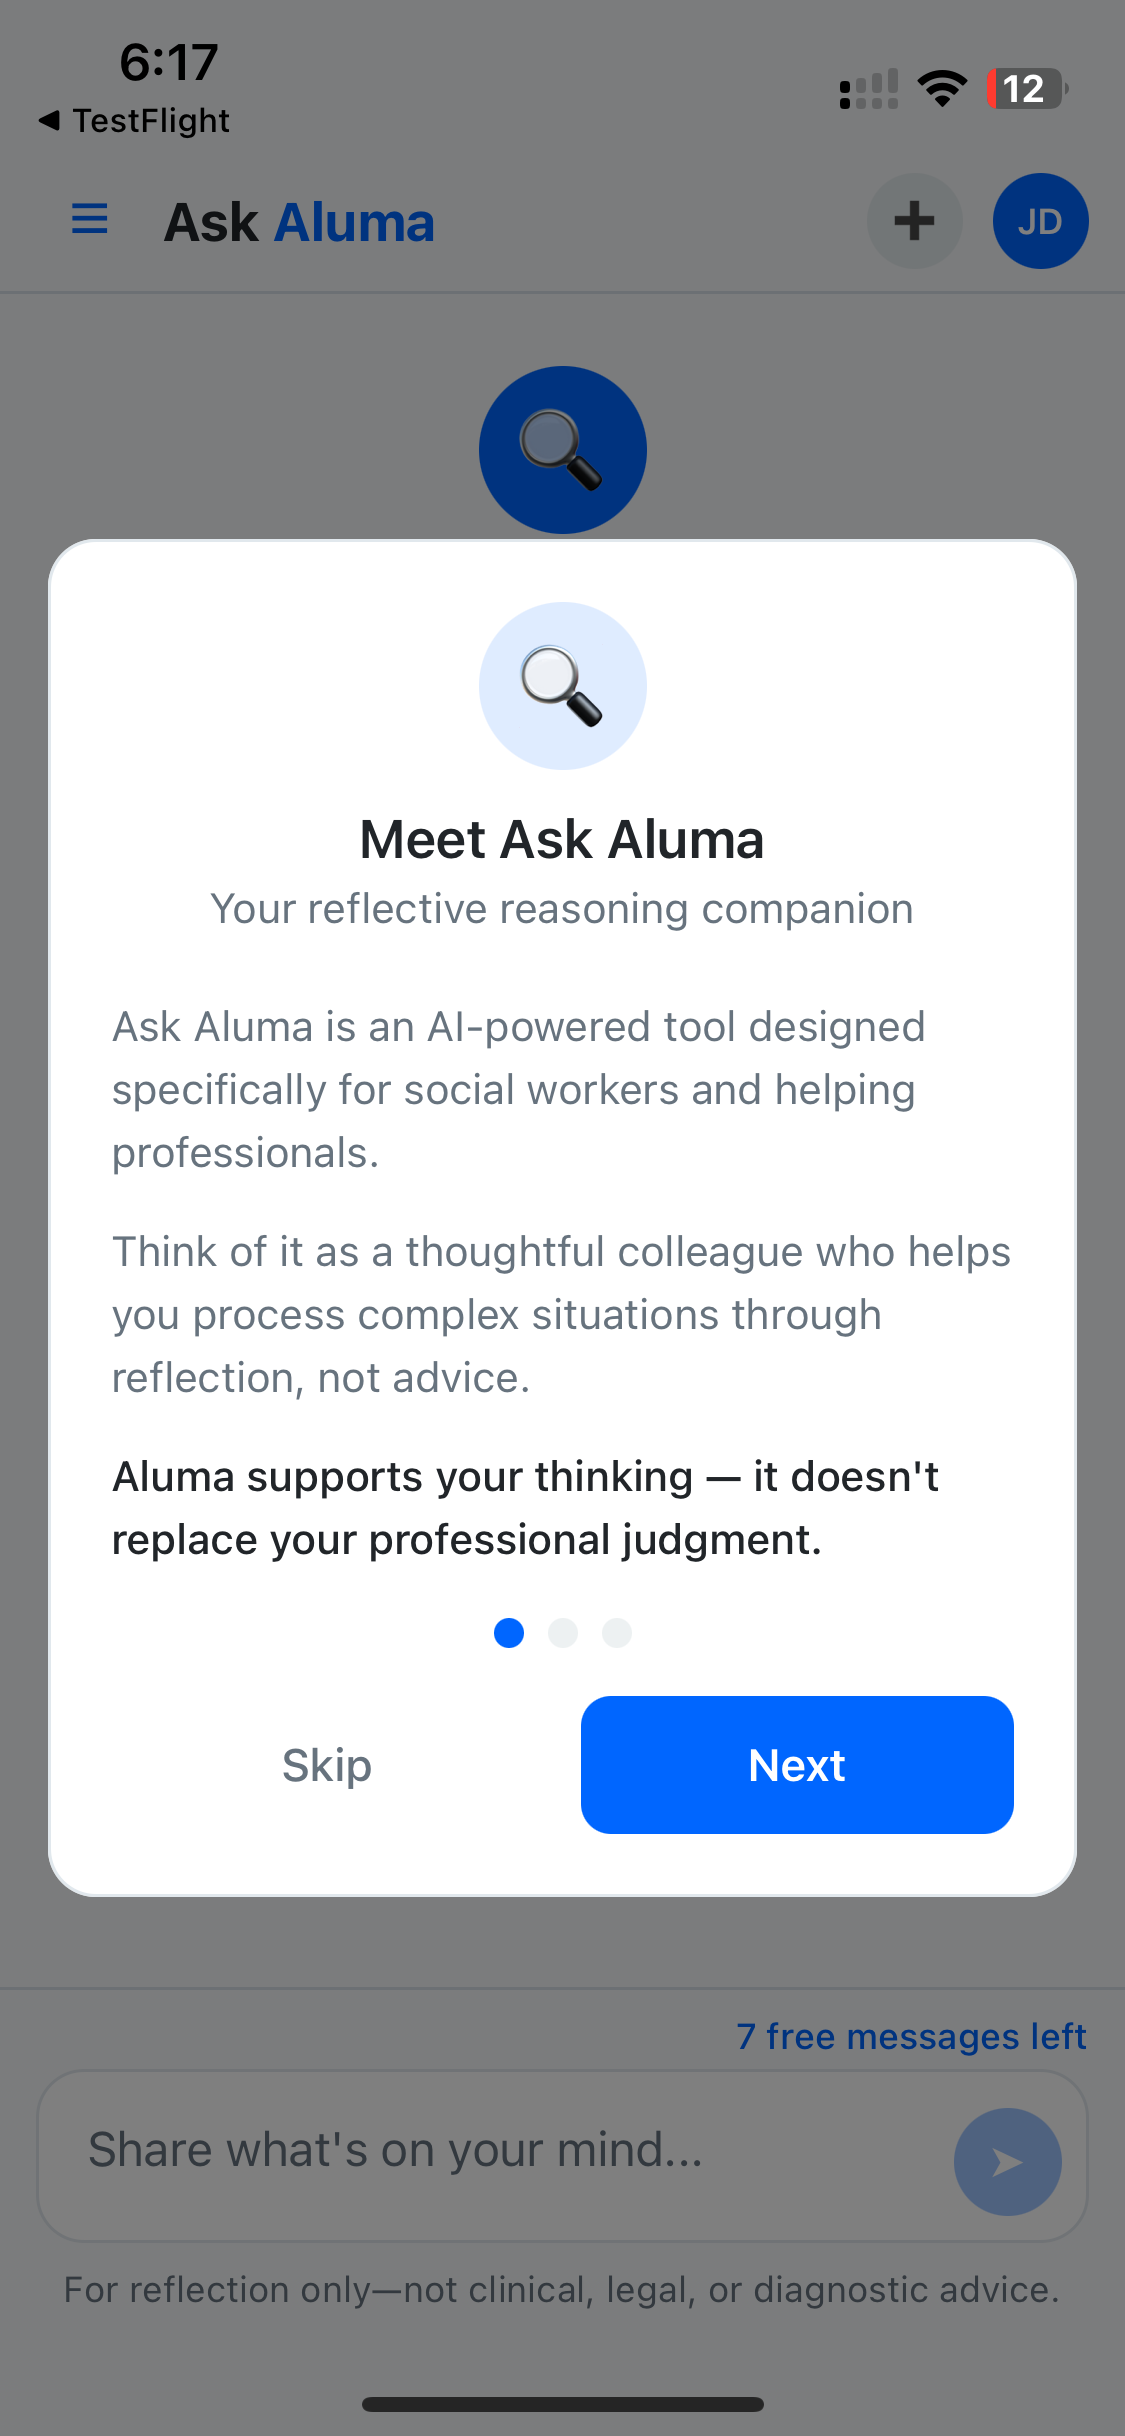Screen dimensions: 1125x2436
Task: Skip the onboarding introduction
Action: [327, 1765]
